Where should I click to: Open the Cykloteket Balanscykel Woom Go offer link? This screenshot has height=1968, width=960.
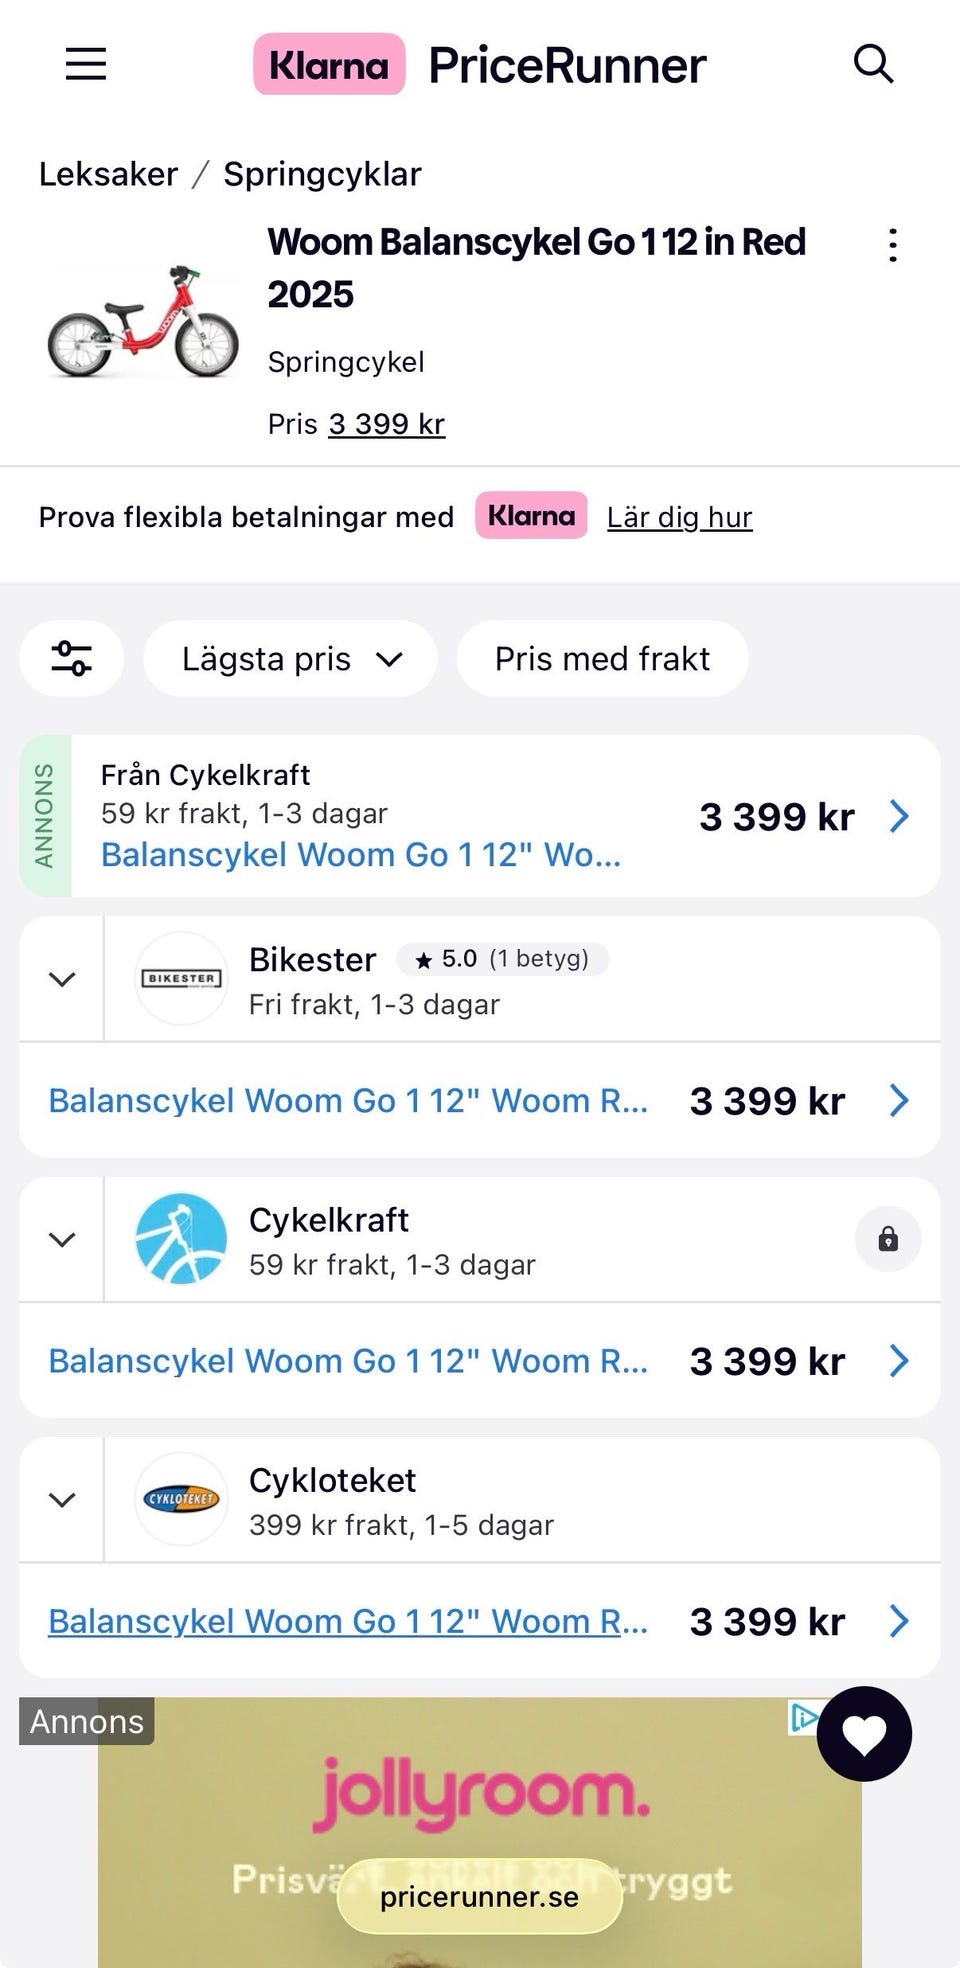(x=348, y=1621)
